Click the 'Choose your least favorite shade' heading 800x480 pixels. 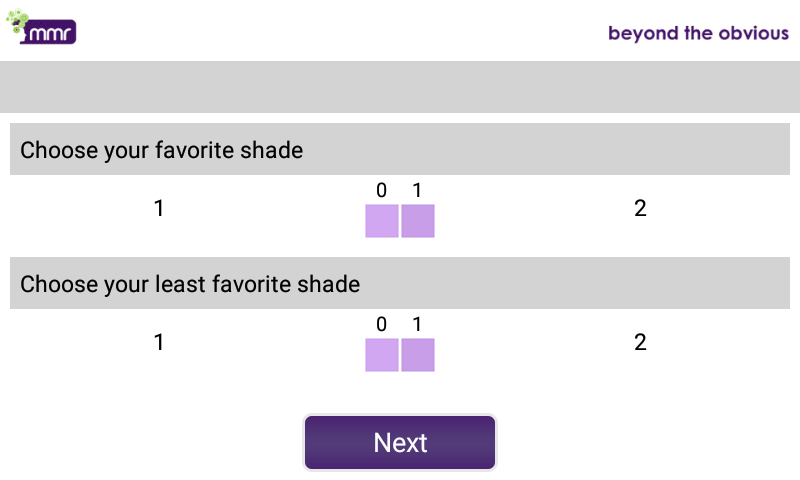tap(190, 284)
